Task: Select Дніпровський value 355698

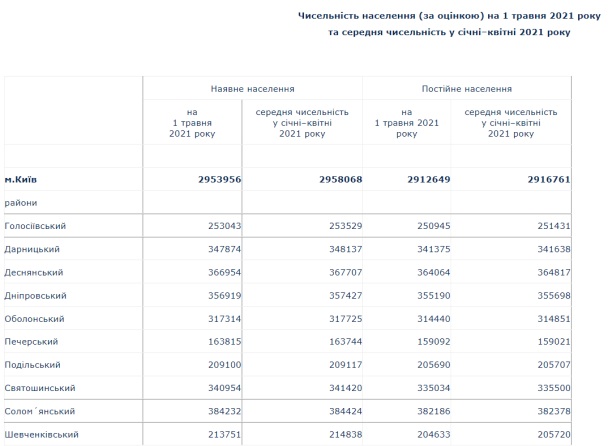Action: coord(554,296)
